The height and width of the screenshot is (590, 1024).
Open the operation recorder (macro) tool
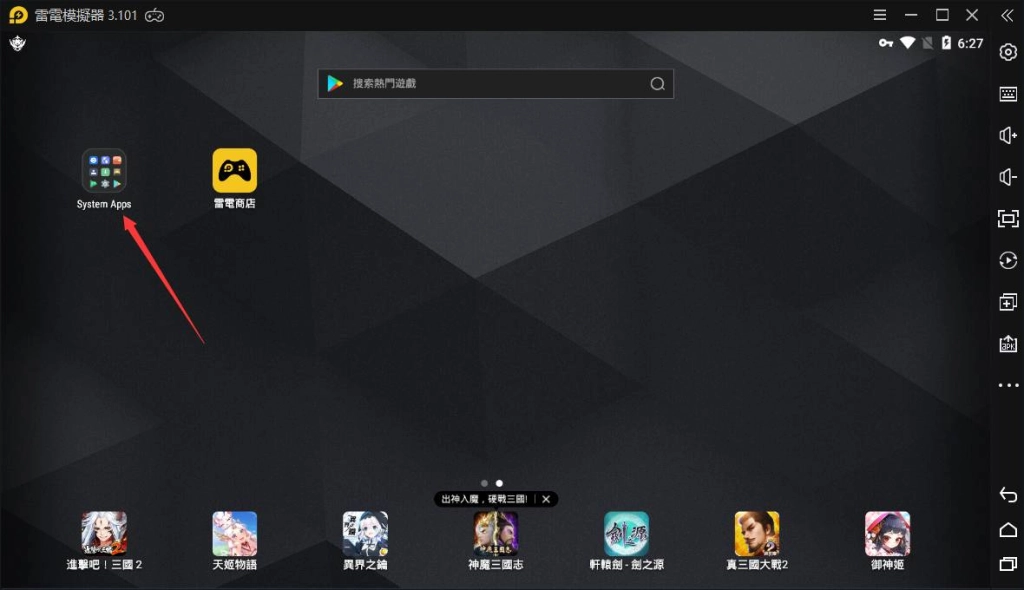(x=1008, y=260)
